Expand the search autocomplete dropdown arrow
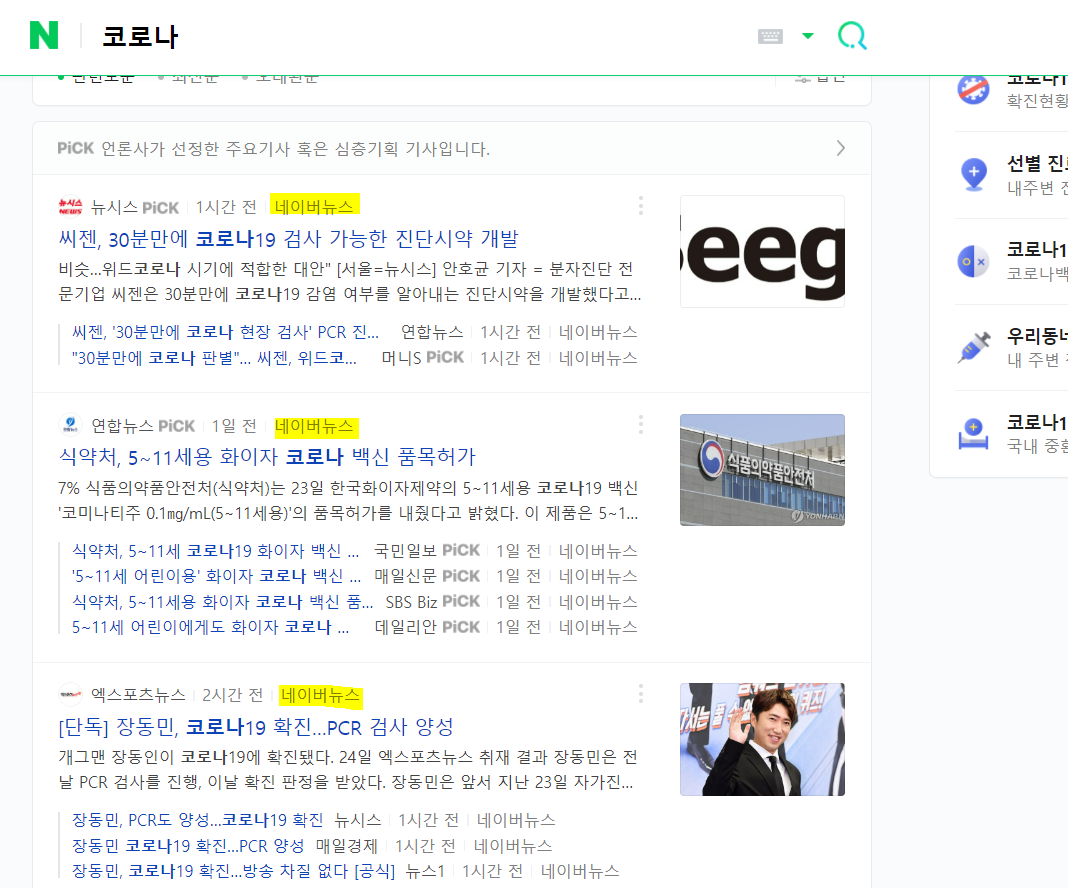This screenshot has width=1068, height=888. [x=808, y=35]
